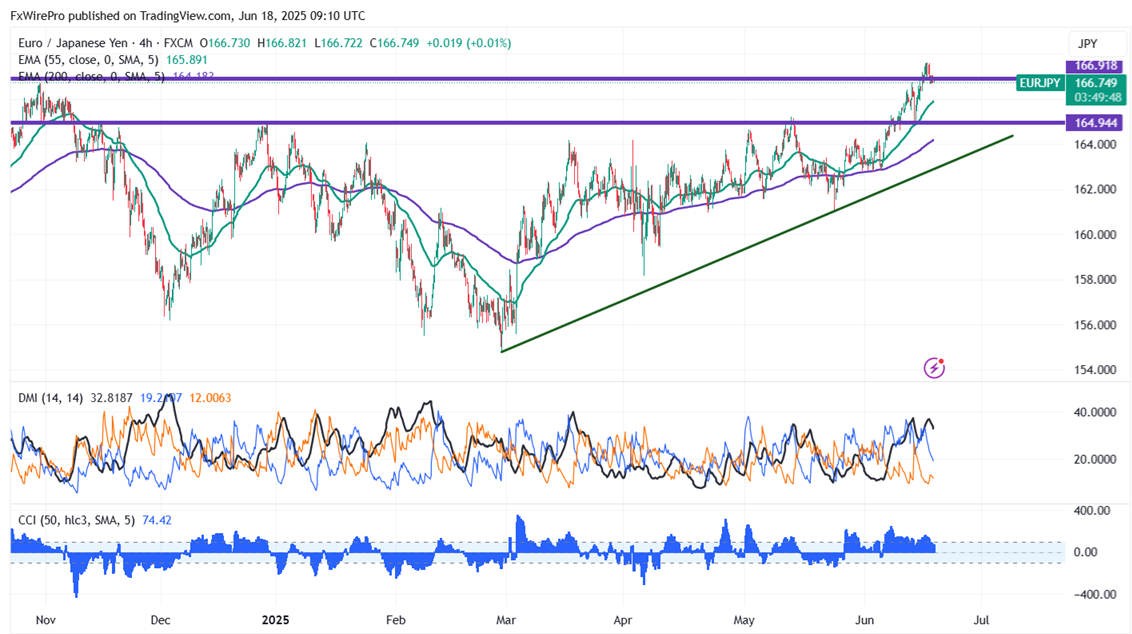Click the 158.000 price axis label
The width and height of the screenshot is (1132, 634).
coord(1095,279)
